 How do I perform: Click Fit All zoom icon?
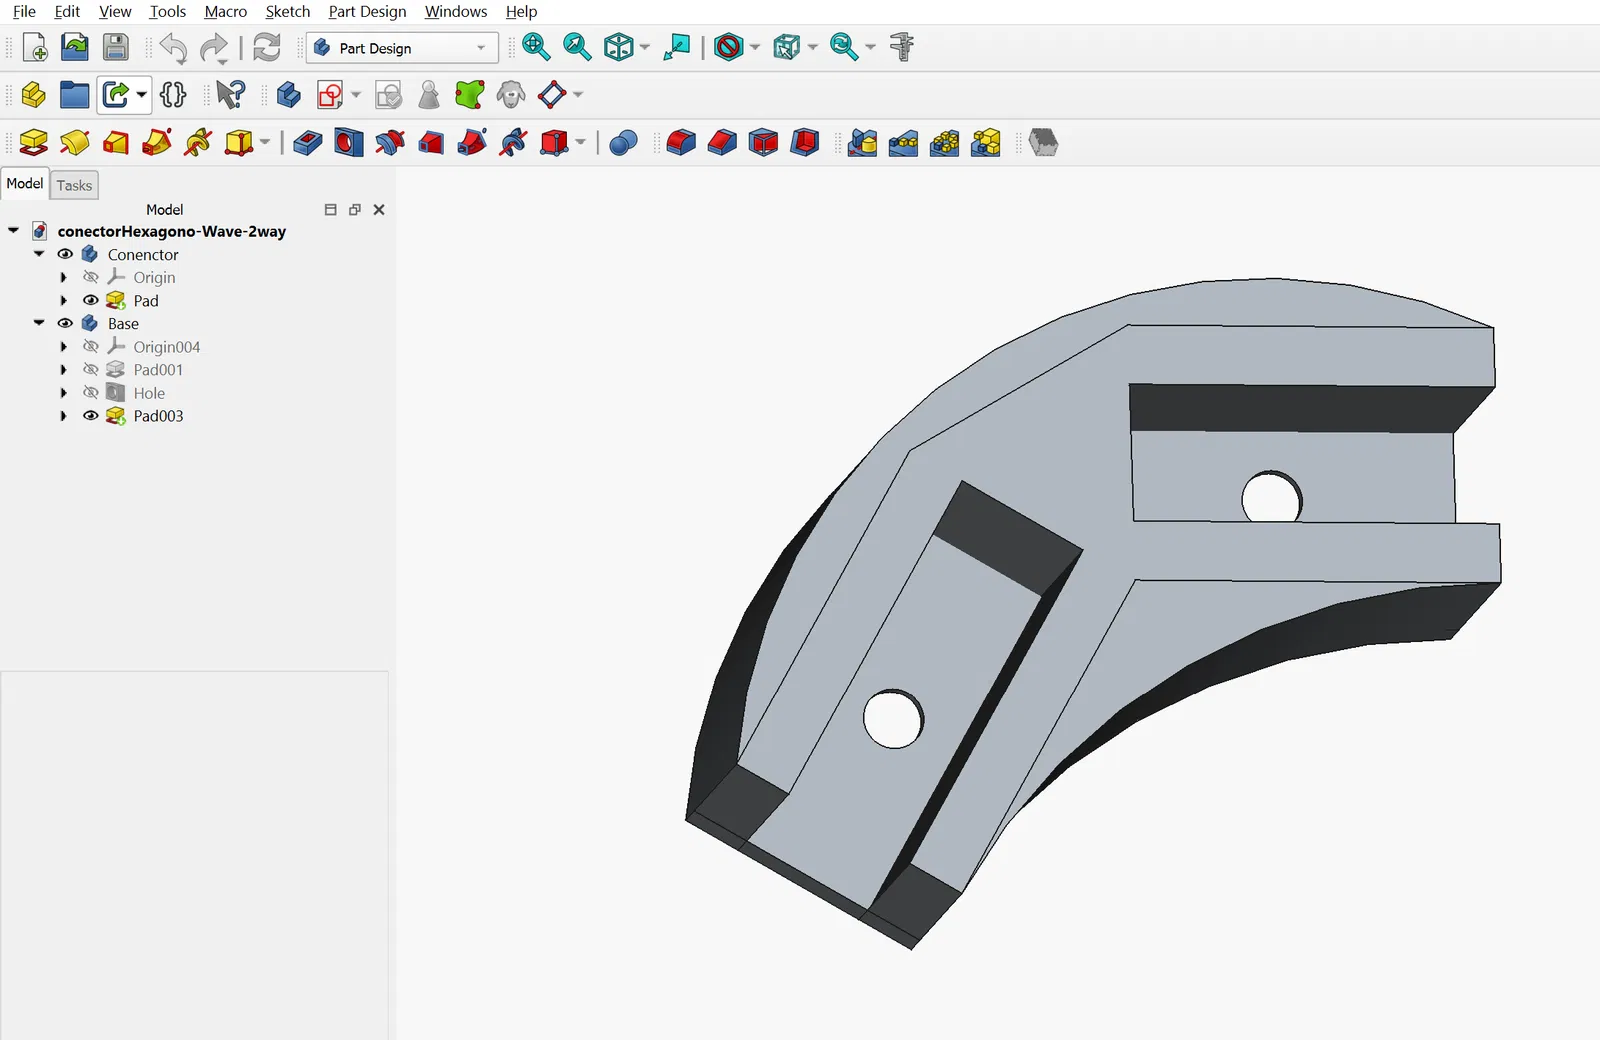[536, 47]
